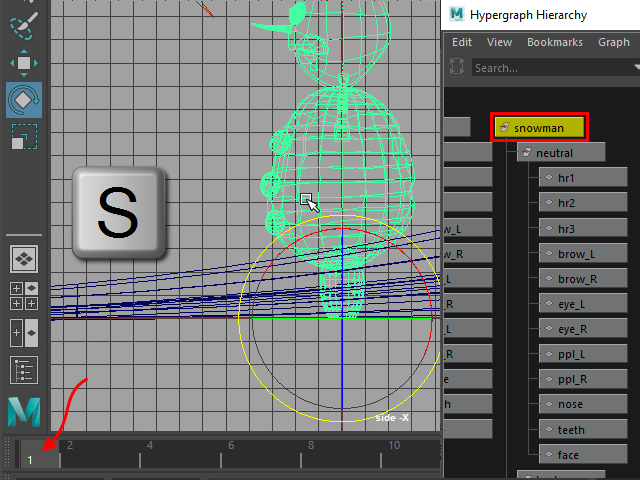
Task: Switch to four view panel layout
Action: click(x=23, y=295)
